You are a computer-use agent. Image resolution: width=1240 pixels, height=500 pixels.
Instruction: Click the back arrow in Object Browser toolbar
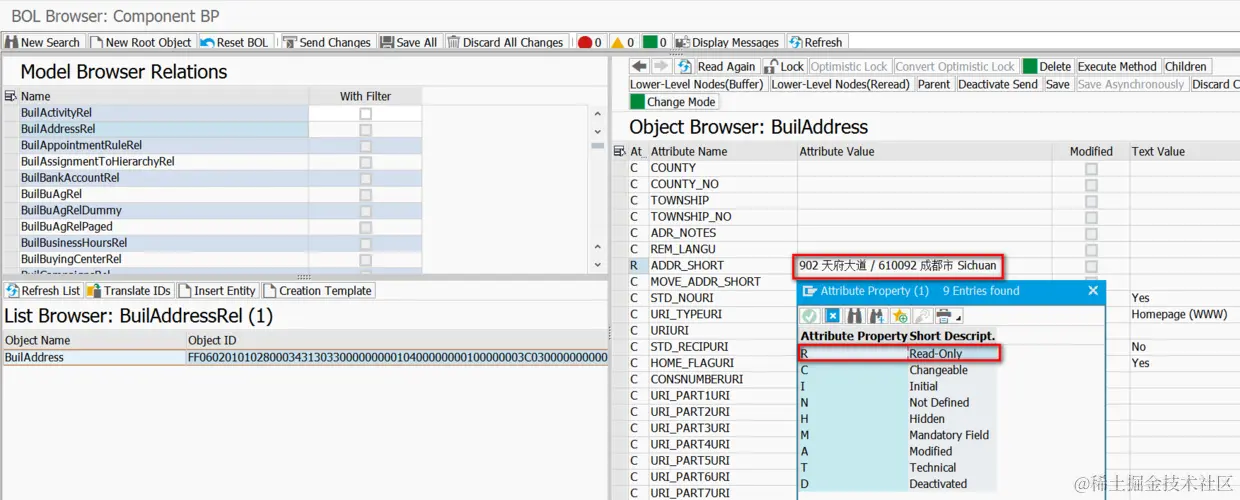[640, 66]
